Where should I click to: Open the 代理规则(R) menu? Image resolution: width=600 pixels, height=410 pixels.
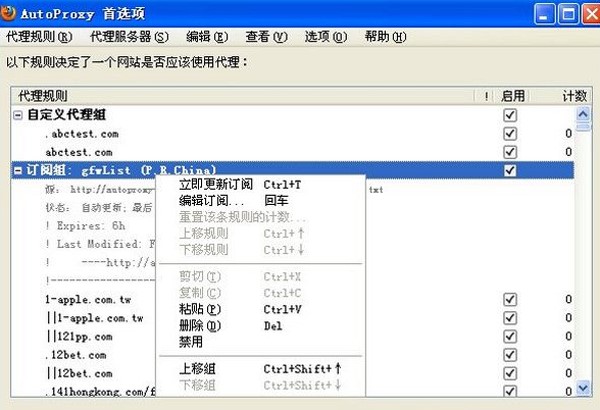point(39,37)
